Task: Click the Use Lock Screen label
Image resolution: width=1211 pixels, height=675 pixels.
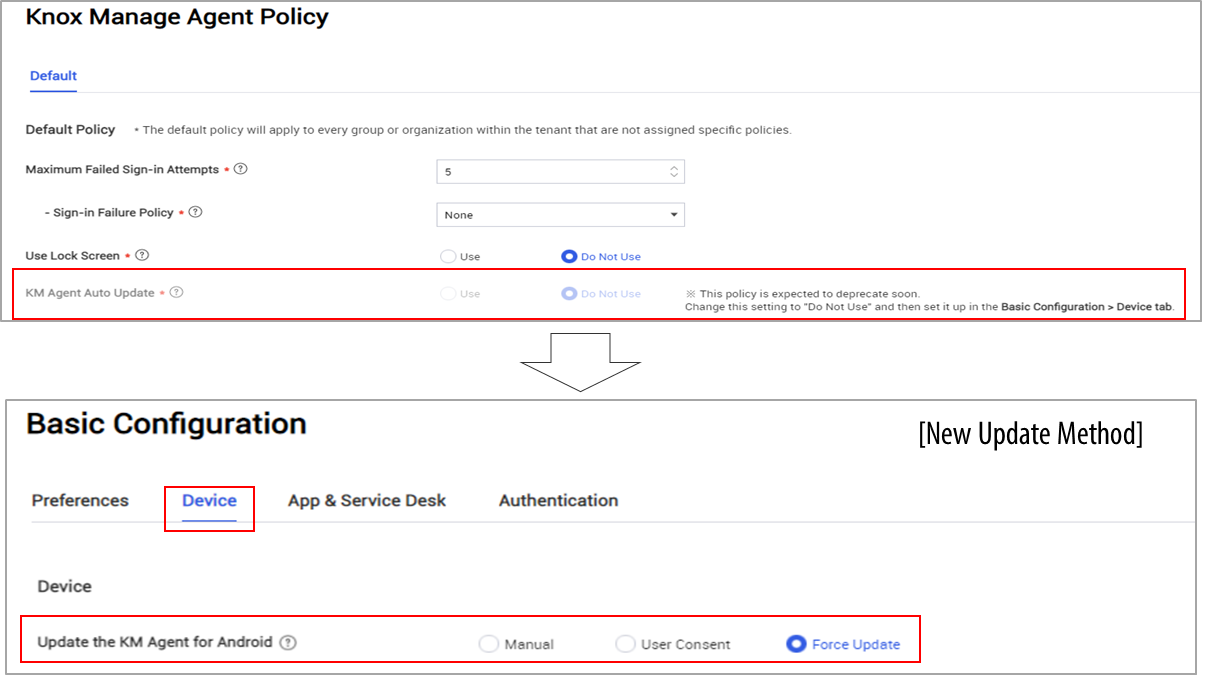Action: tap(72, 255)
